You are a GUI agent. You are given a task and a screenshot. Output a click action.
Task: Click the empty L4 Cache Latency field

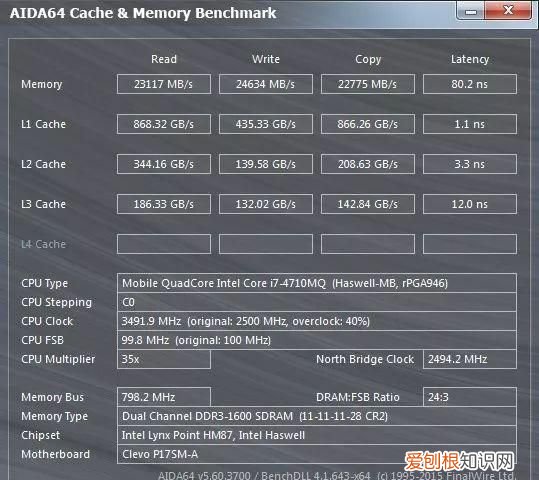[x=470, y=244]
